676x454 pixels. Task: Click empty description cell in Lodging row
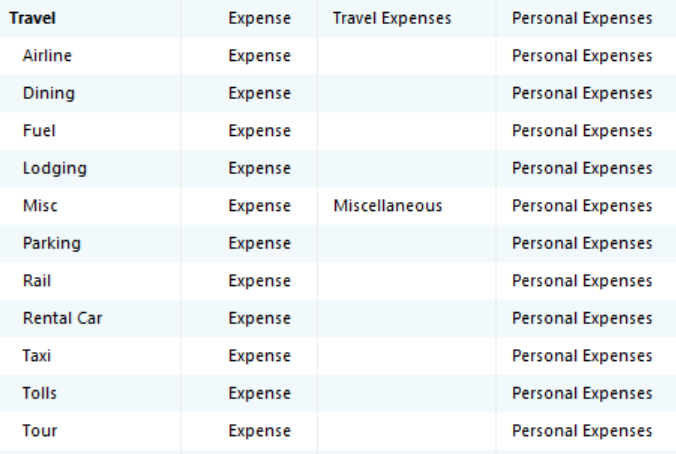click(x=407, y=169)
